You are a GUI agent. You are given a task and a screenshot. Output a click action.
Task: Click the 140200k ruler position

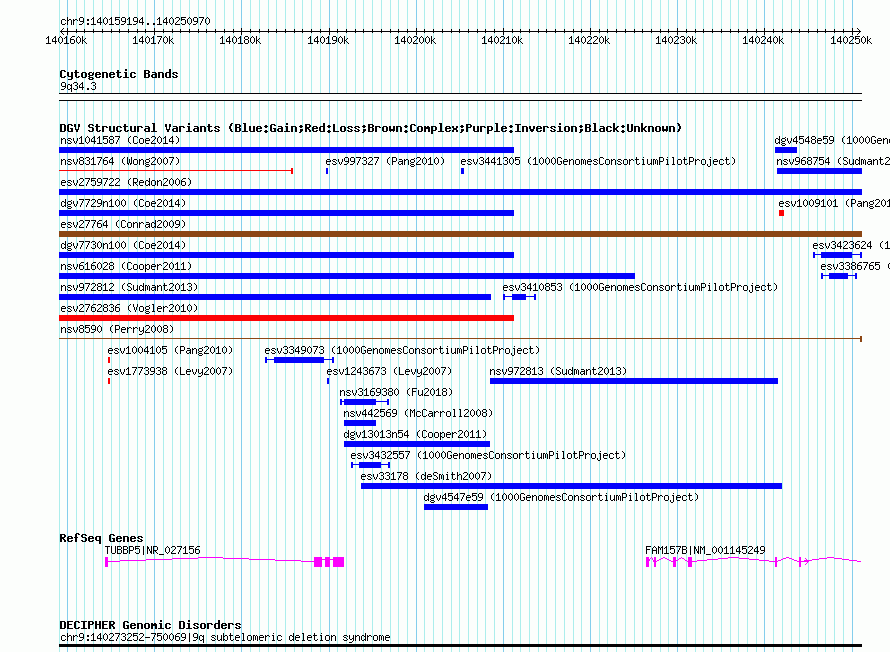[x=415, y=40]
